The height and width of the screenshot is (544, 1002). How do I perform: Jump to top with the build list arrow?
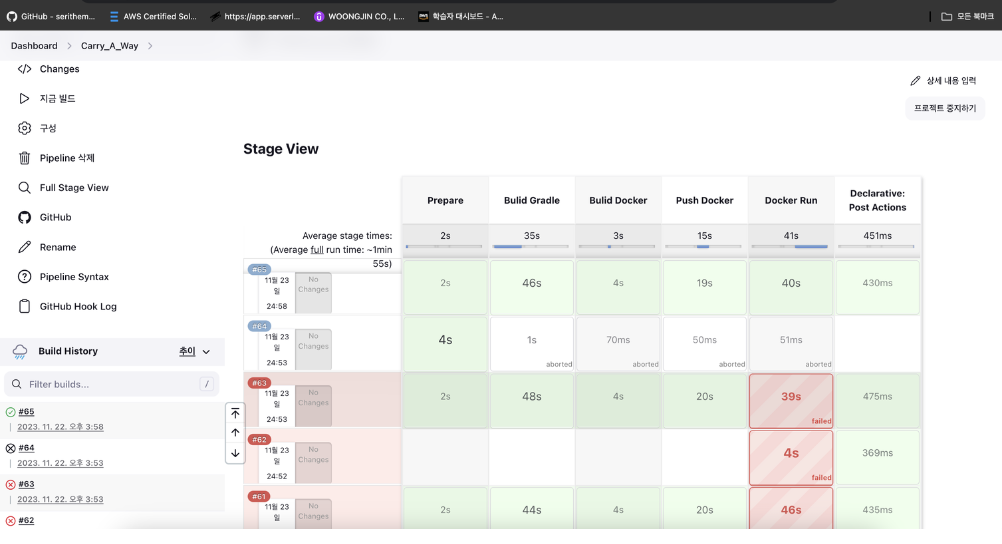[235, 413]
